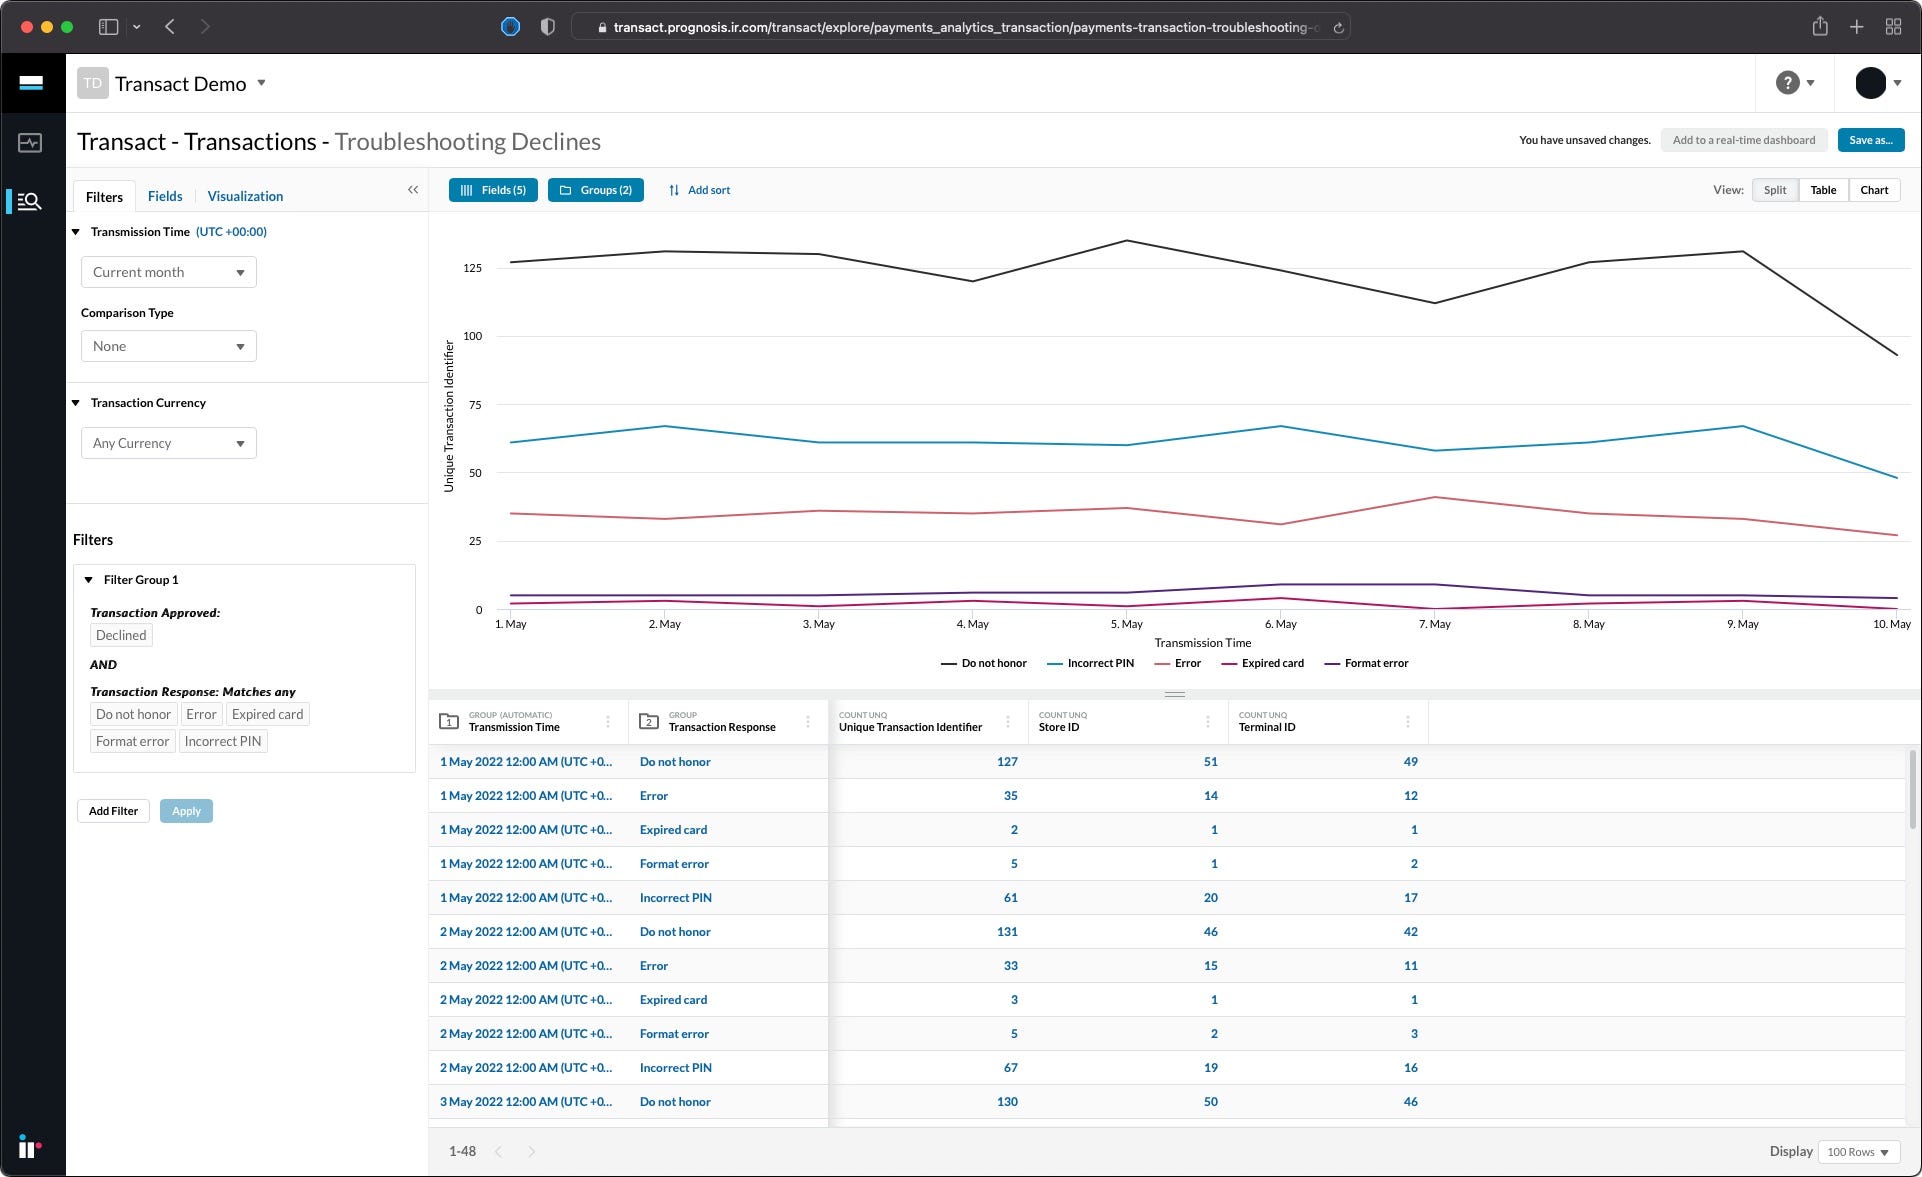
Task: Click the Save as button
Action: tap(1870, 140)
